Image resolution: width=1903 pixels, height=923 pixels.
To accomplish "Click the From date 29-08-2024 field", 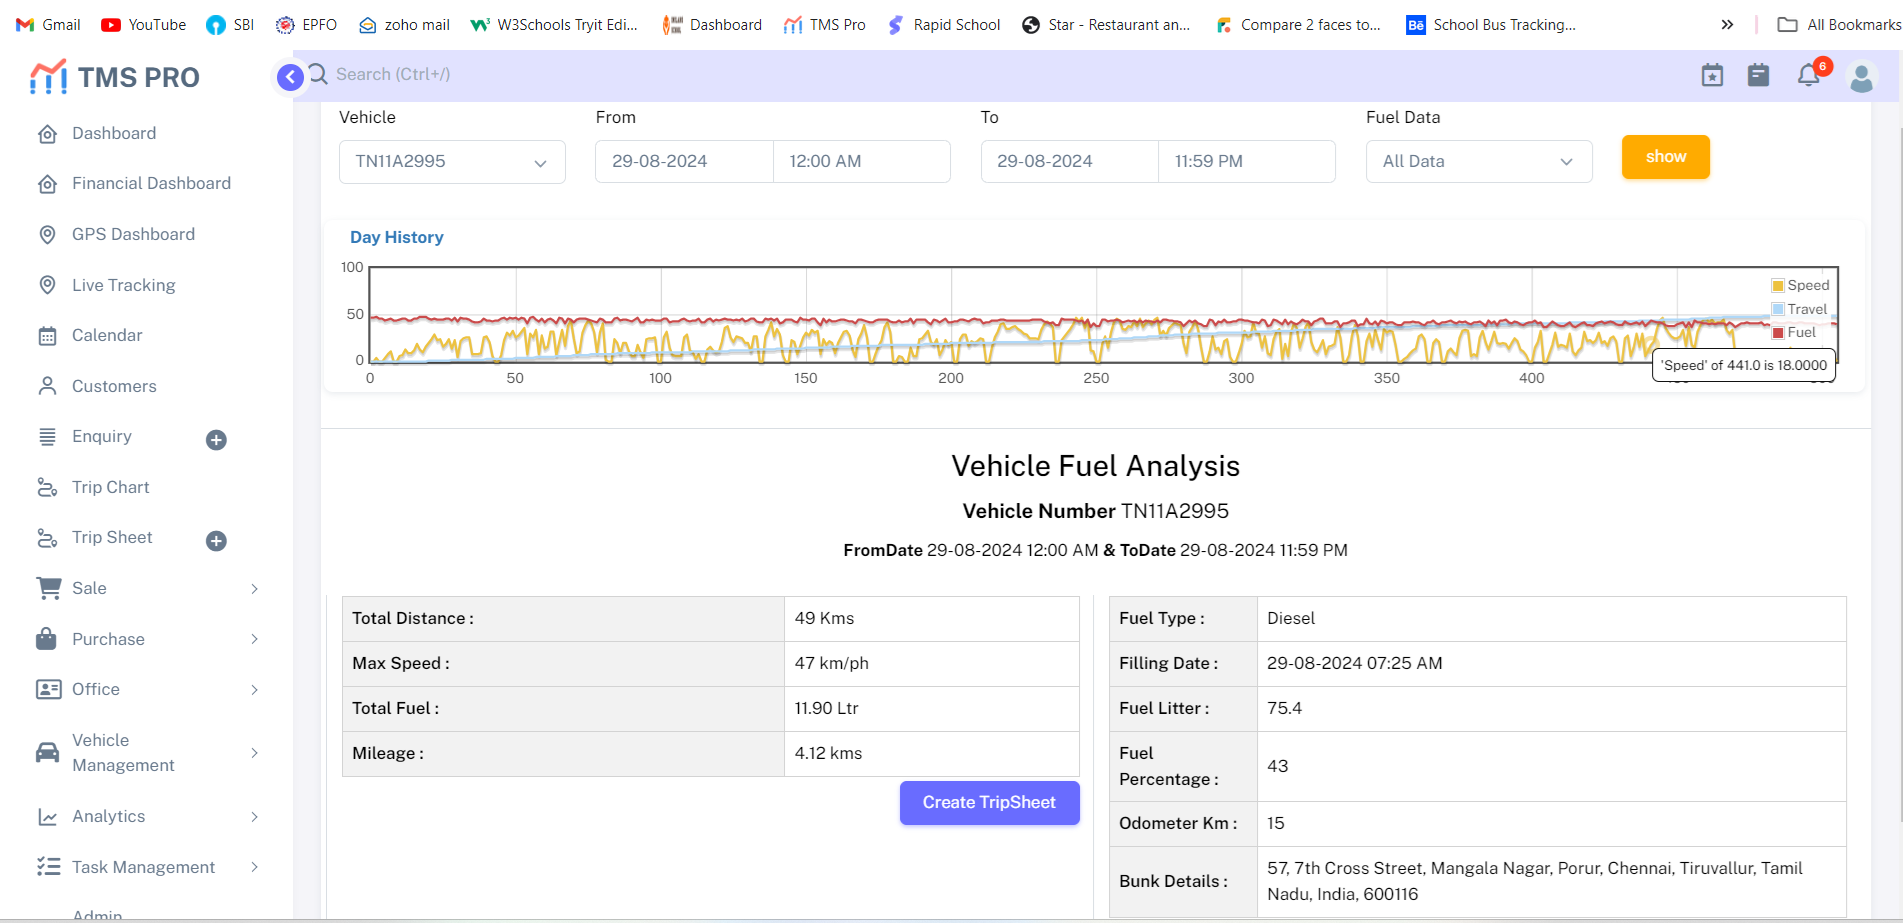I will click(684, 161).
